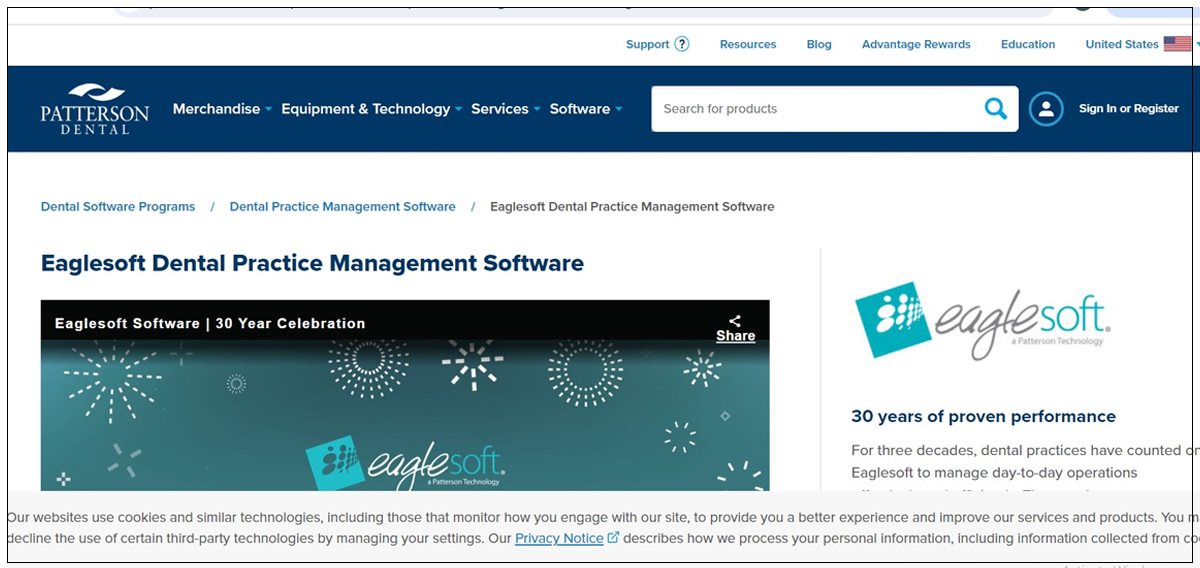Expand the Equipment & Technology menu
The height and width of the screenshot is (568, 1200).
[x=371, y=109]
